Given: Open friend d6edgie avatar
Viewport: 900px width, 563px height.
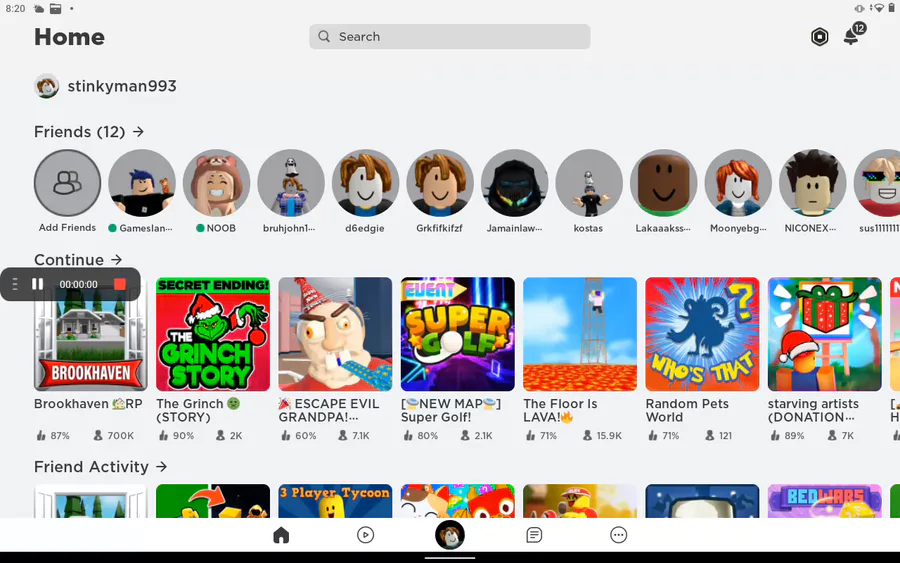Looking at the screenshot, I should (365, 183).
